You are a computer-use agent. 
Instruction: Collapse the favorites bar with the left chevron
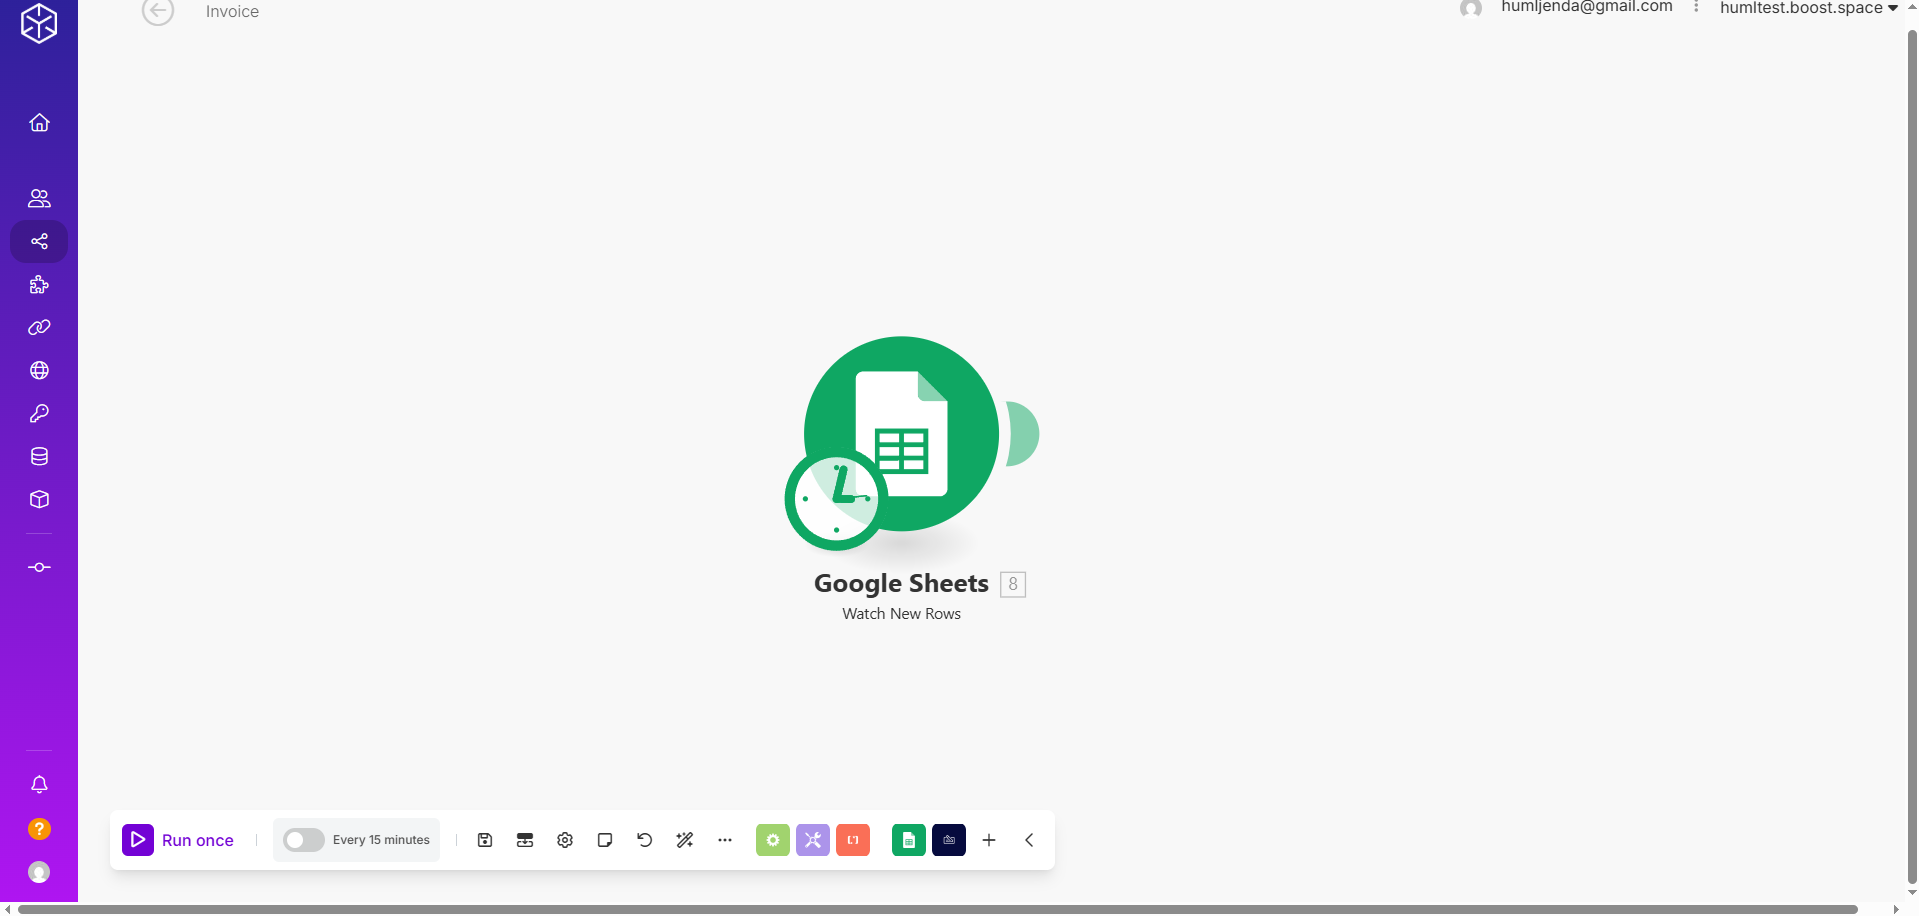[1029, 840]
